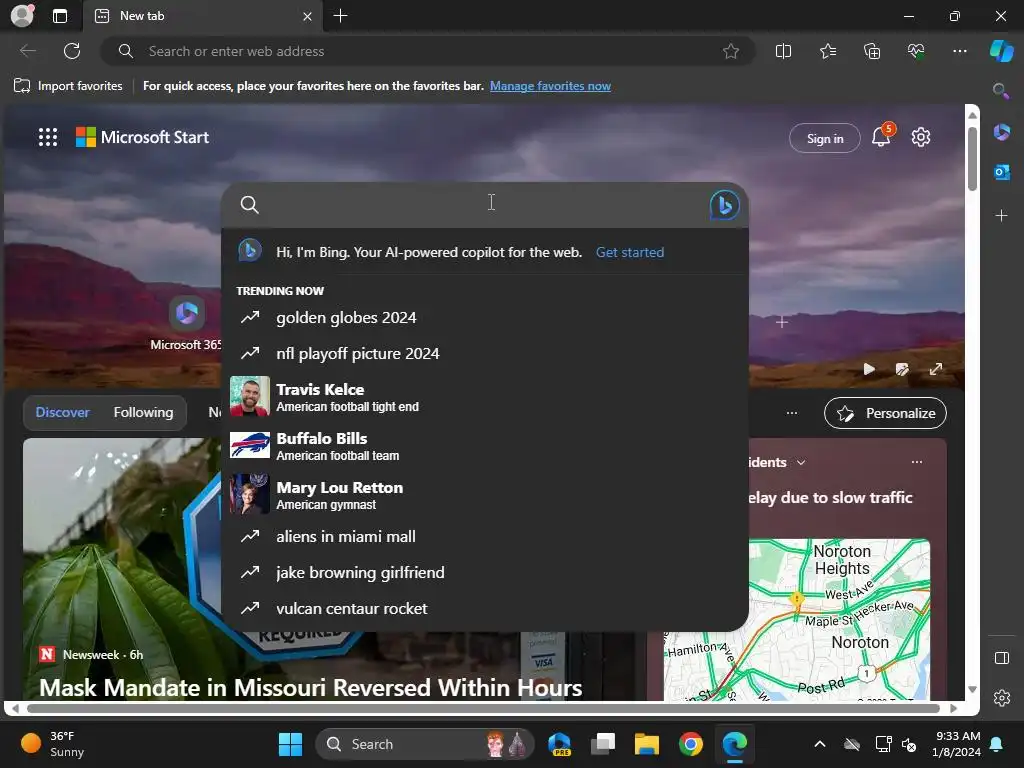This screenshot has height=768, width=1024.
Task: Open Edge Settings and more menu
Action: pos(959,51)
